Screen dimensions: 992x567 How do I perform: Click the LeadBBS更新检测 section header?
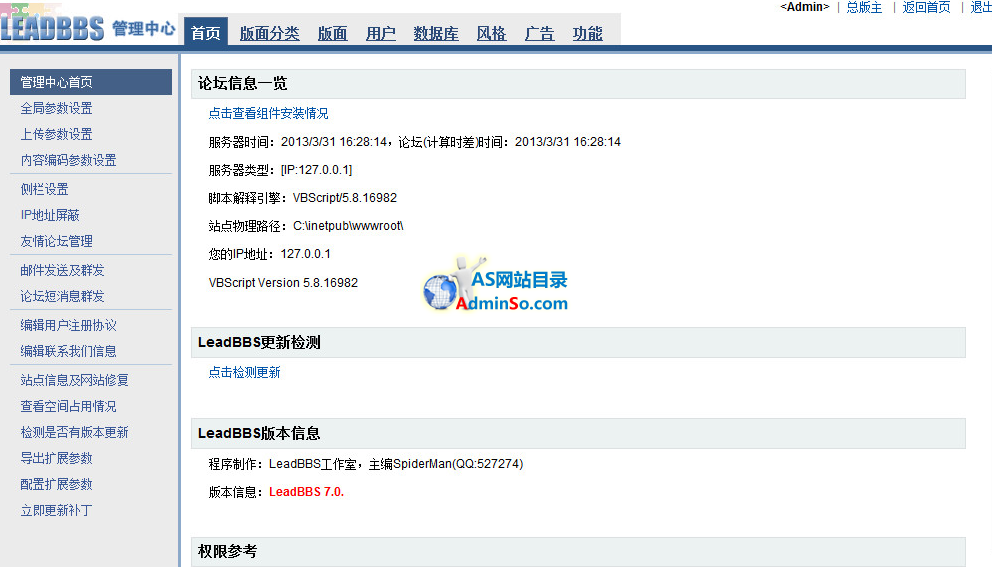(x=578, y=342)
